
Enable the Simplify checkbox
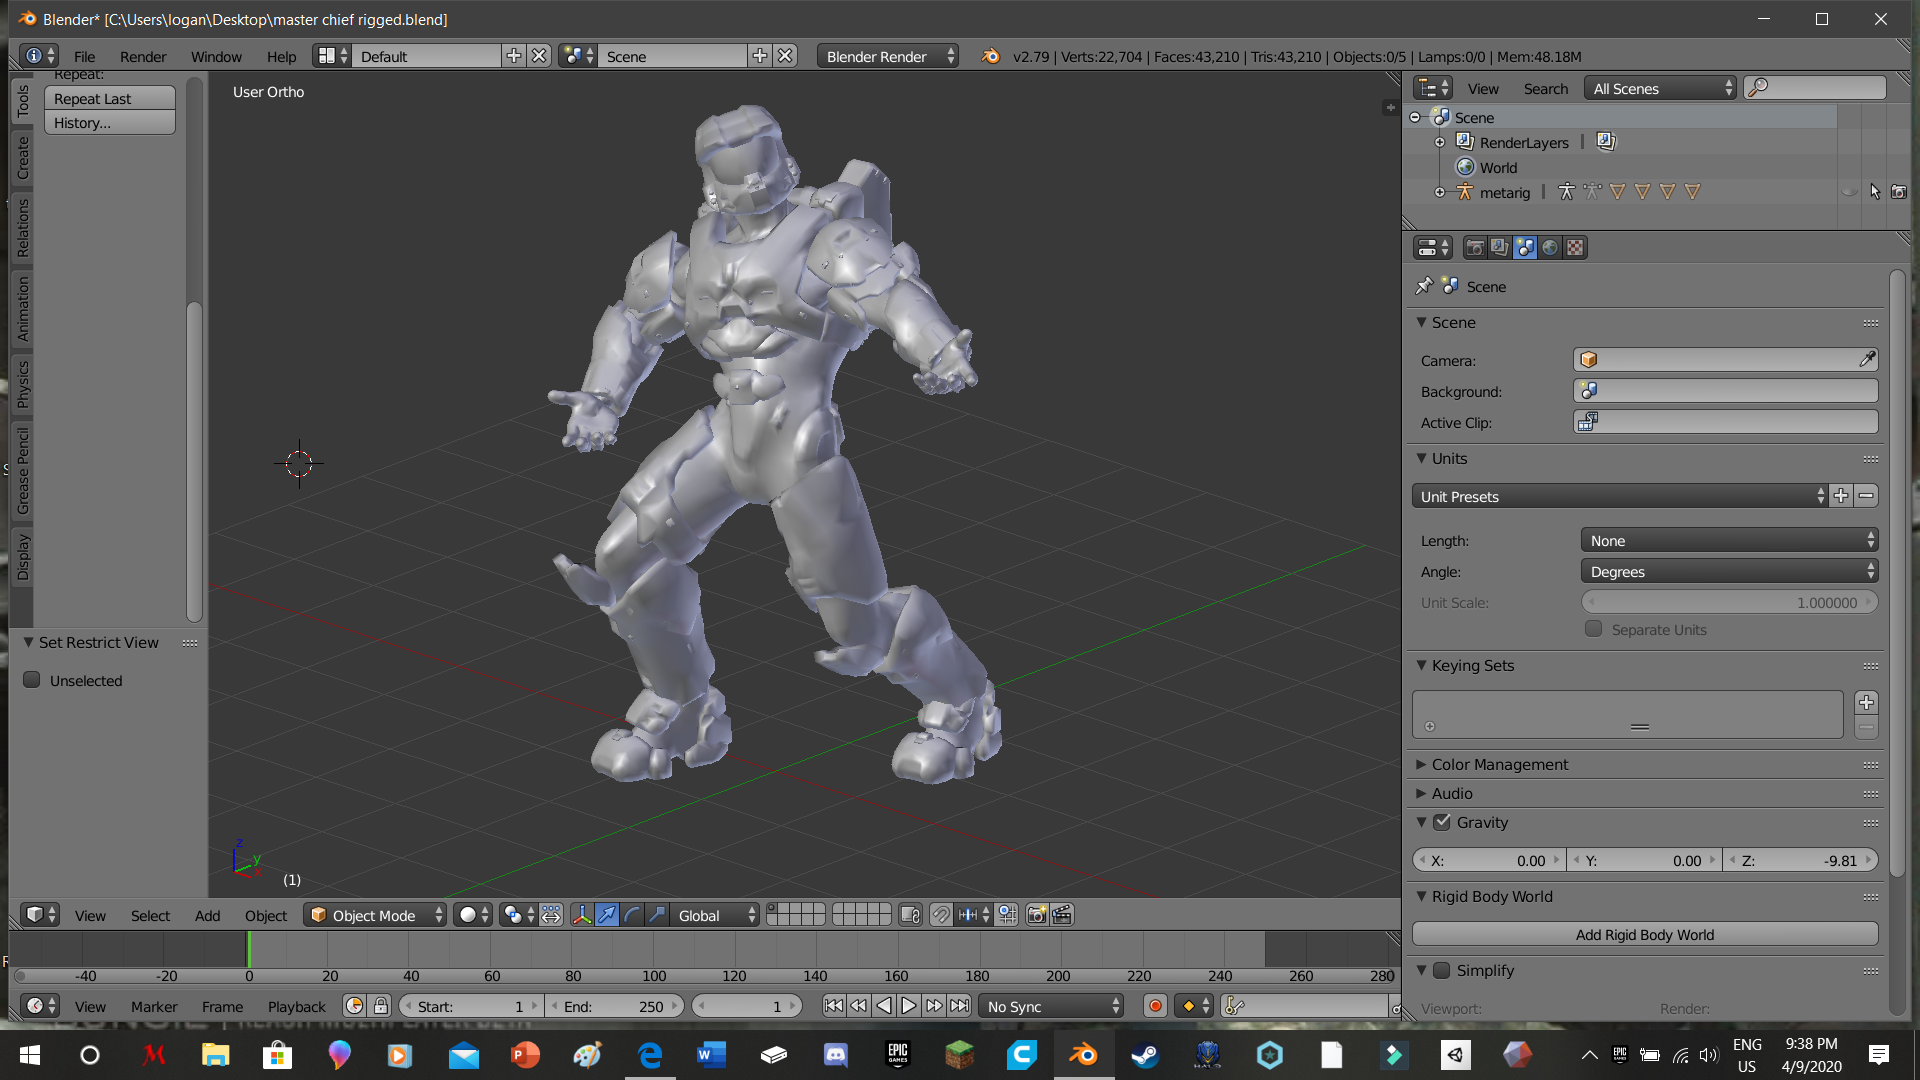pos(1442,970)
